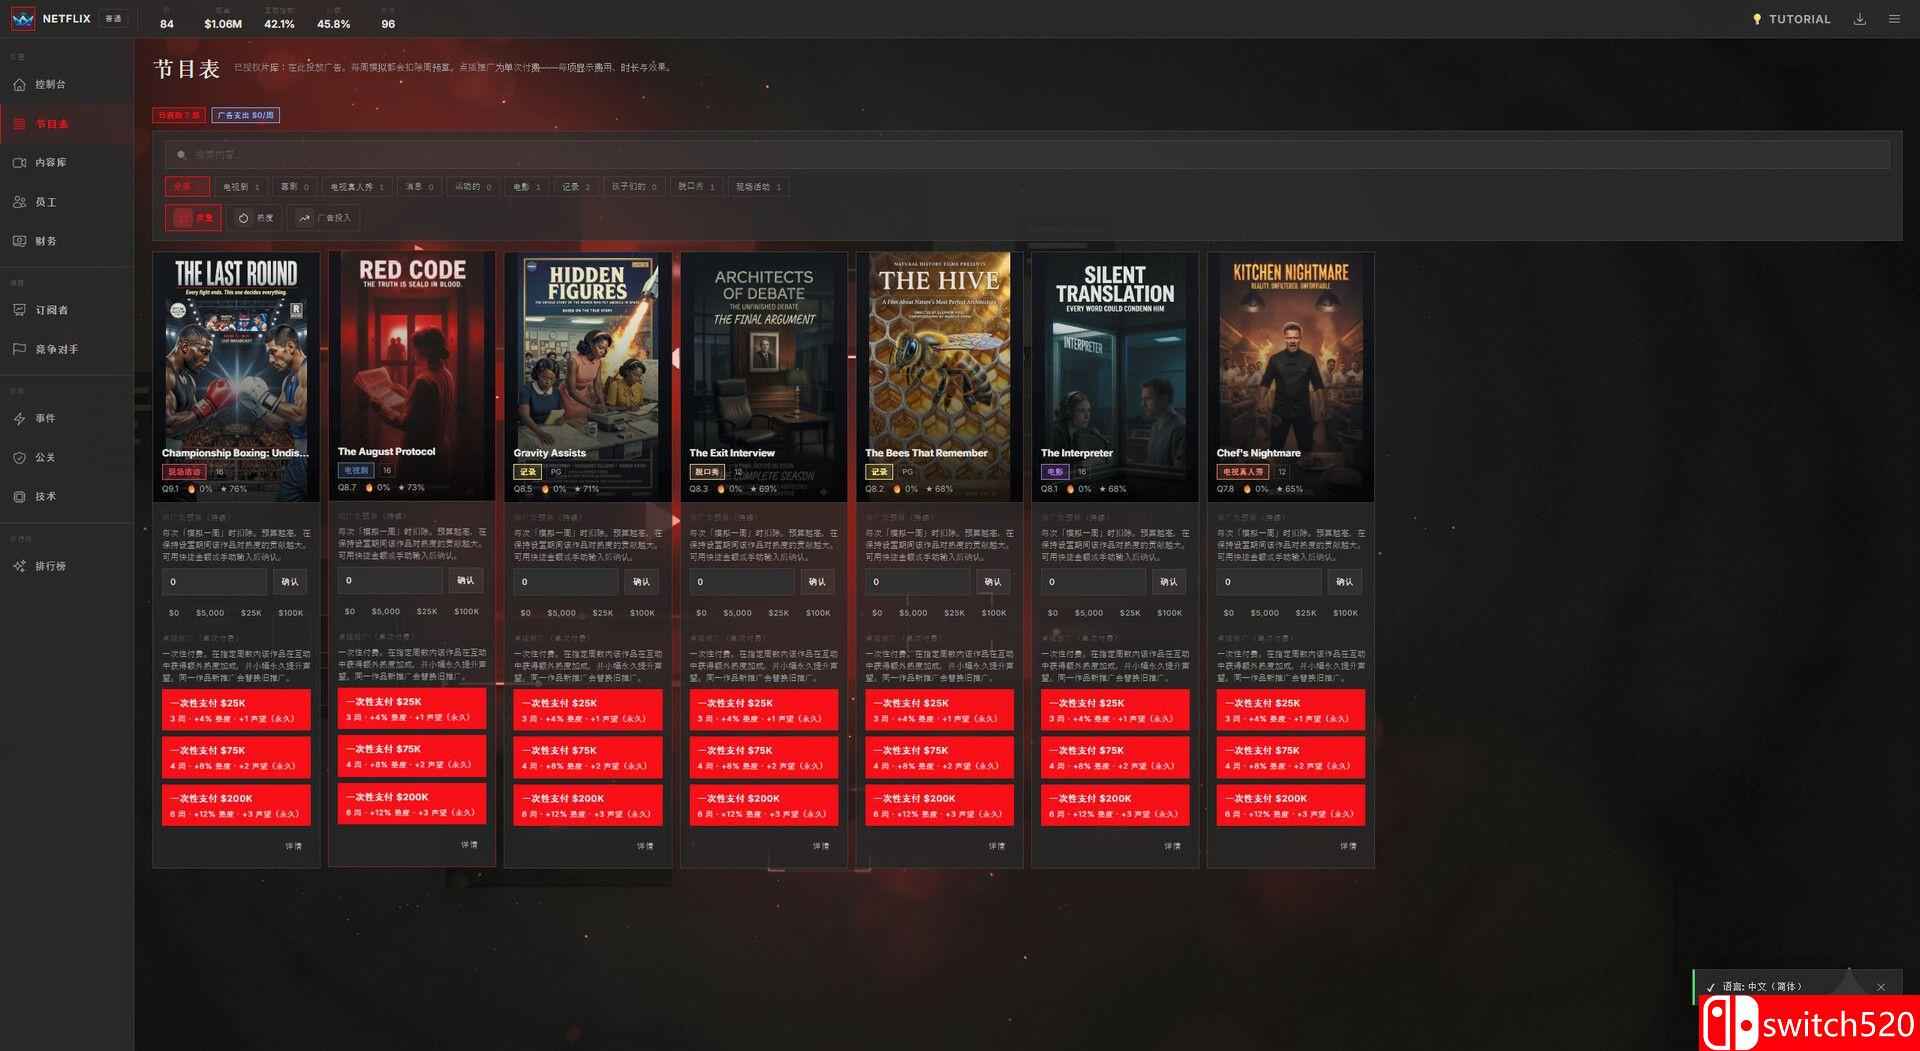Open 详情 for The August Protocol
Screen dimensions: 1920x1051
[469, 845]
